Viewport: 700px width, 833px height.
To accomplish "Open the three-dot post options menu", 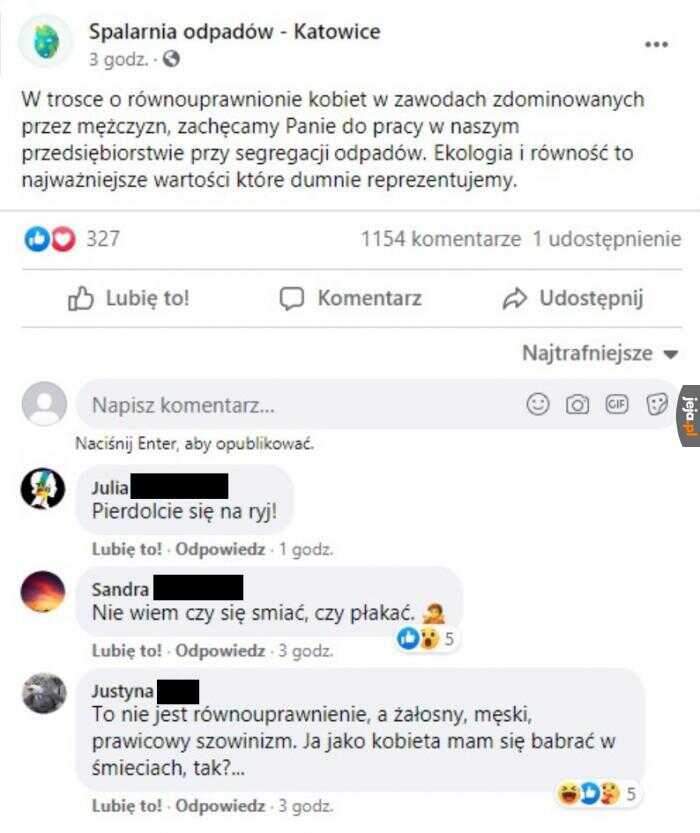I will tap(656, 44).
